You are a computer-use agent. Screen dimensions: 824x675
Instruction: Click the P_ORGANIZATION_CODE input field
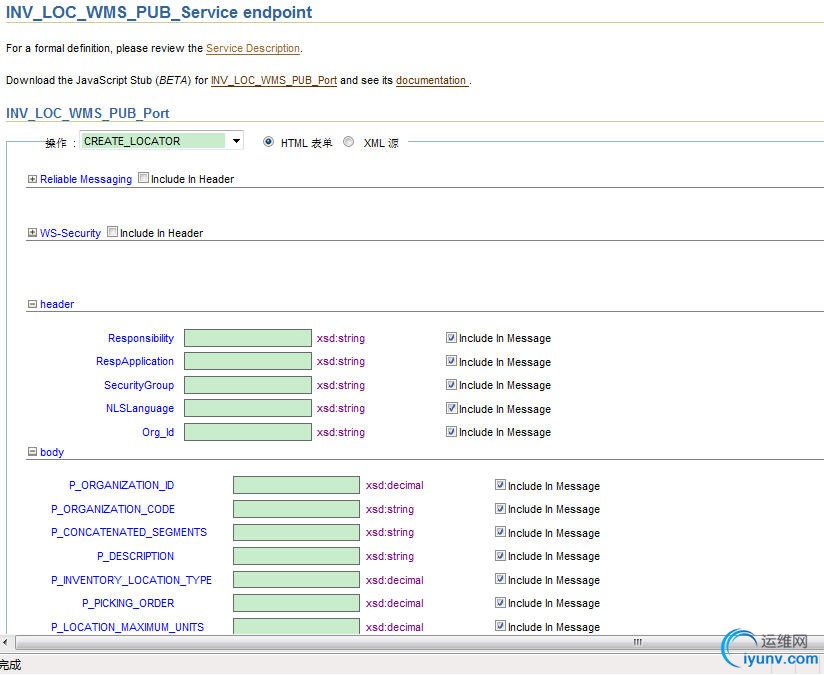click(296, 509)
